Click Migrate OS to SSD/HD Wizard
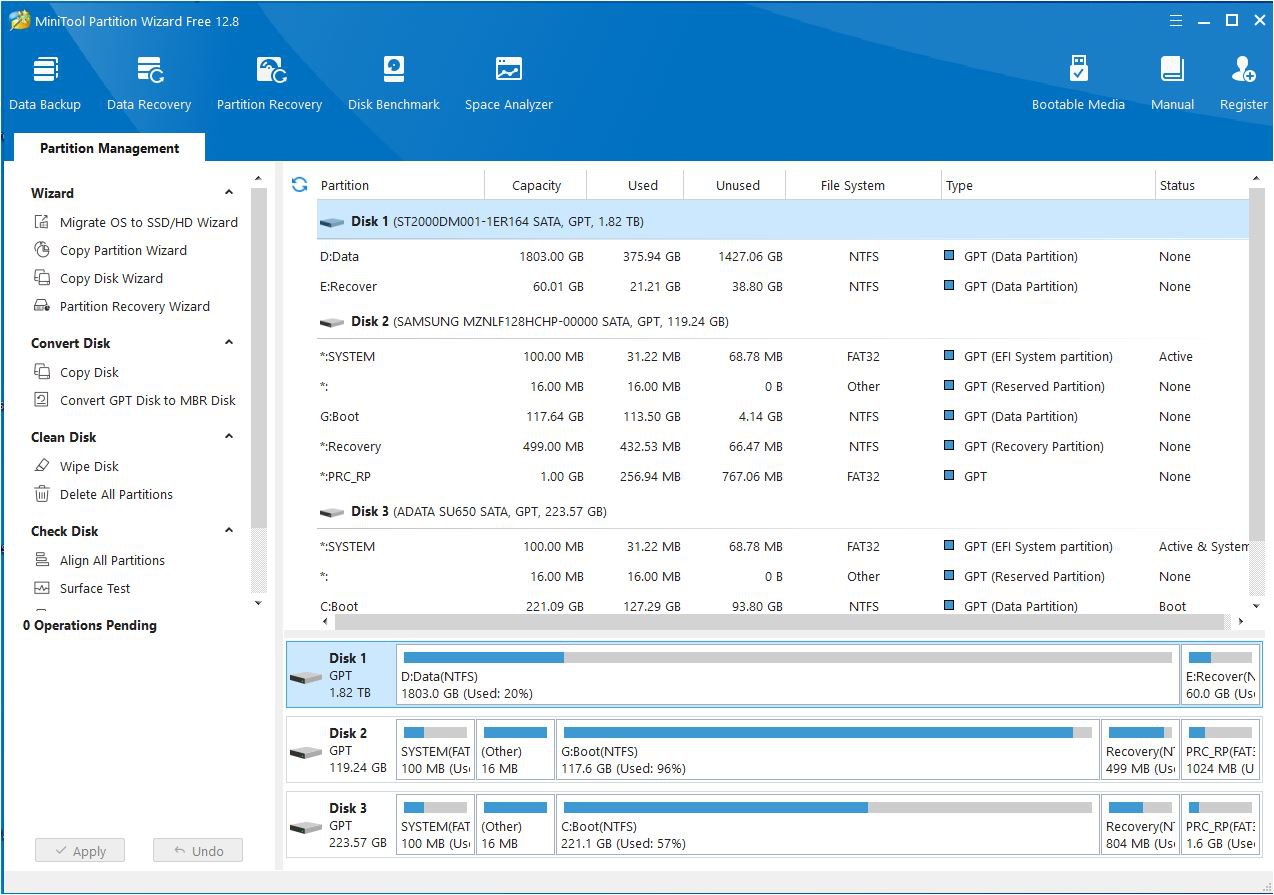Image resolution: width=1274 pixels, height=895 pixels. [148, 222]
